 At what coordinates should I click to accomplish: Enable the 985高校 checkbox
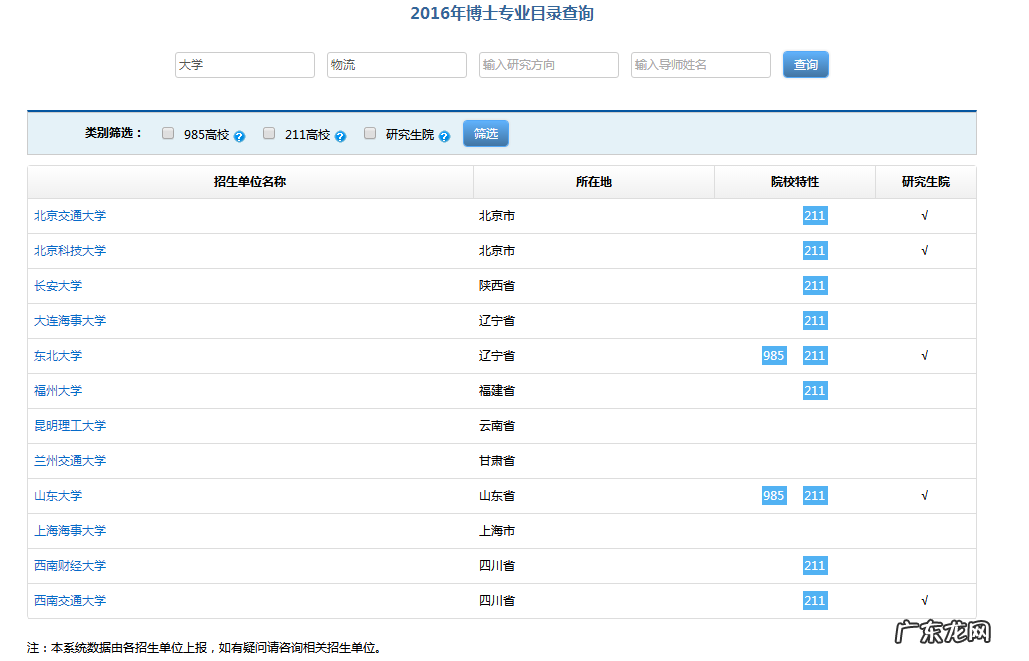167,131
